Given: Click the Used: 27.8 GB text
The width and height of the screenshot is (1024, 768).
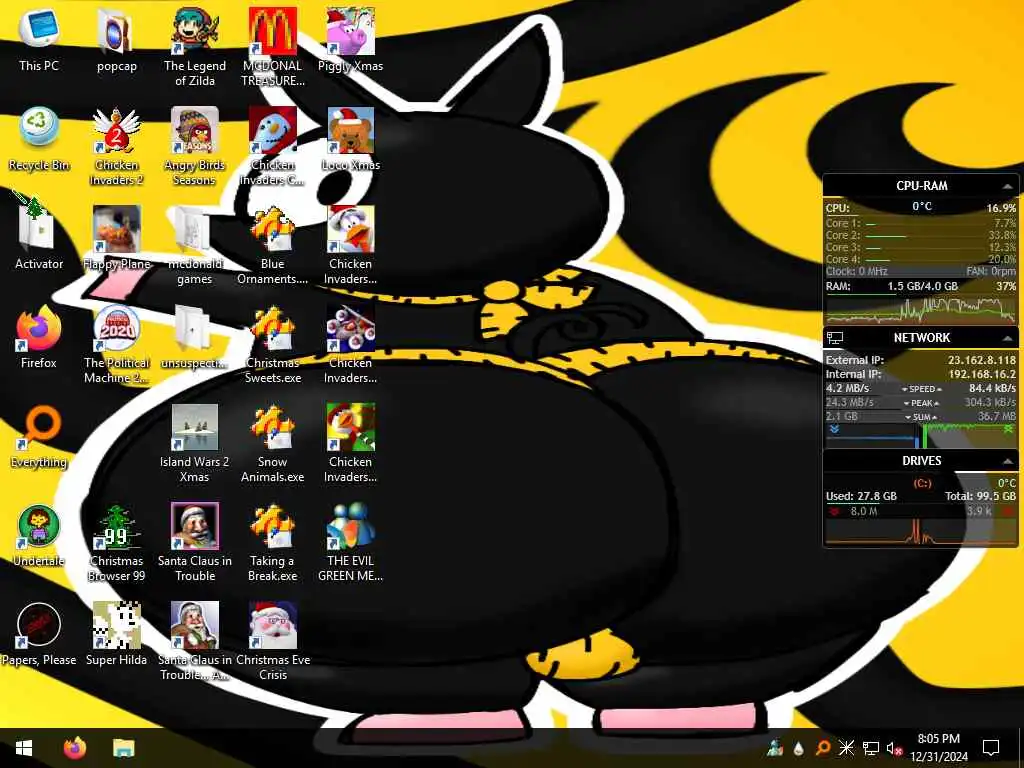Looking at the screenshot, I should pyautogui.click(x=861, y=496).
